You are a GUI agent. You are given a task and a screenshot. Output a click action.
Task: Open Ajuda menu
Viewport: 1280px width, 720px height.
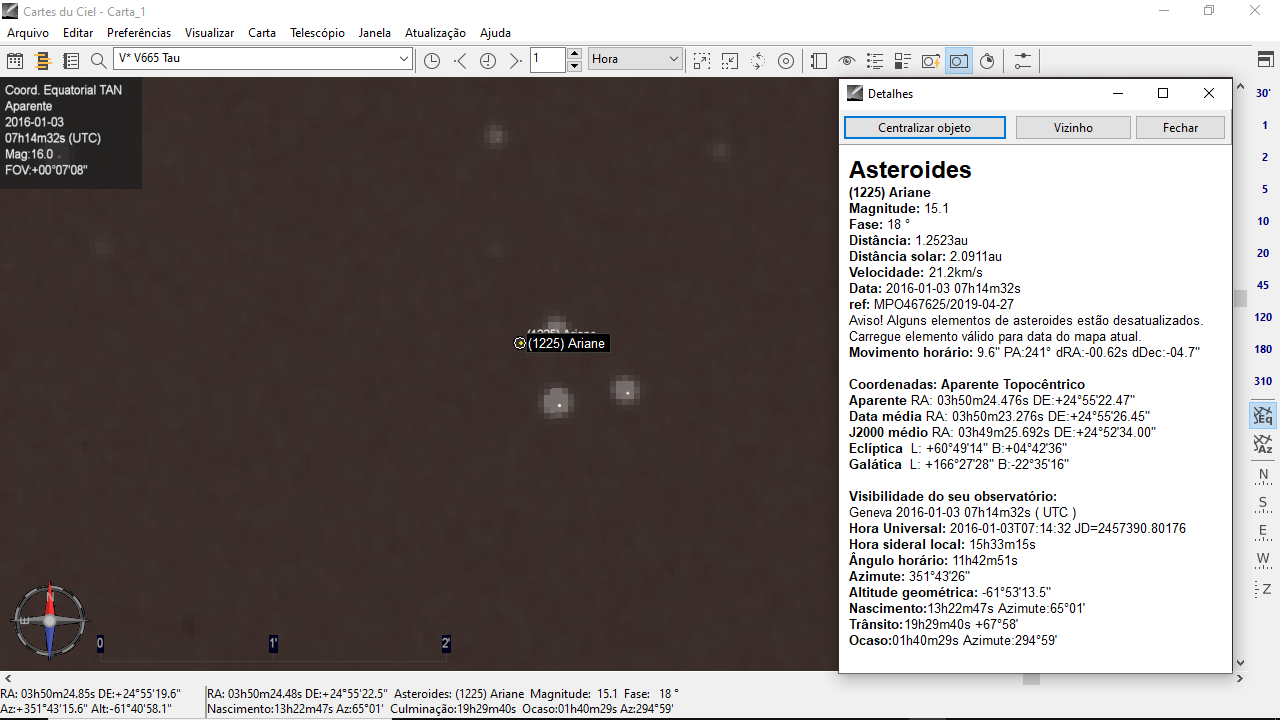[x=495, y=33]
